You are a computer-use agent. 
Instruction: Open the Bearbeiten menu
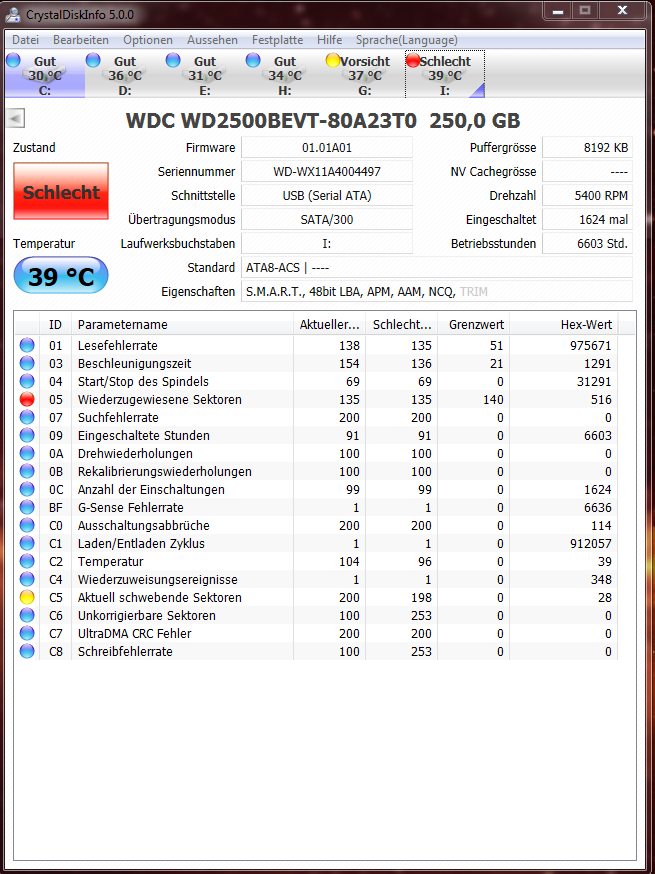tap(81, 40)
